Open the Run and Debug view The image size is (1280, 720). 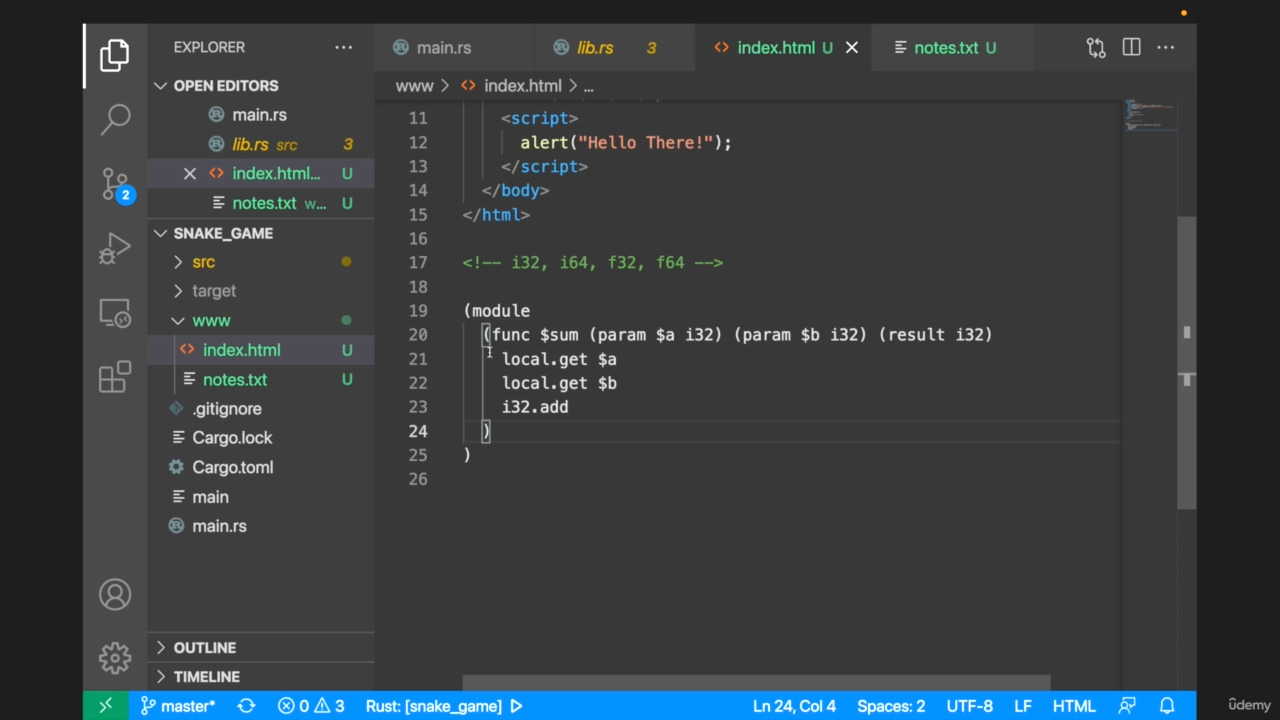(115, 248)
